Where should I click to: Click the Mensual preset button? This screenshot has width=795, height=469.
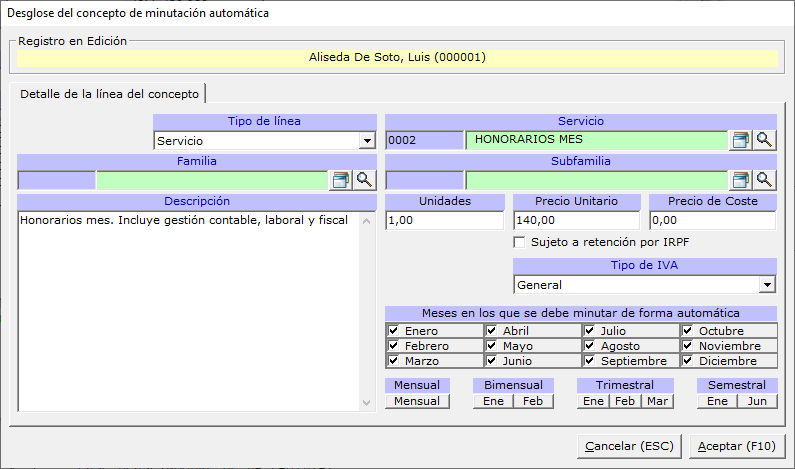pyautogui.click(x=417, y=401)
